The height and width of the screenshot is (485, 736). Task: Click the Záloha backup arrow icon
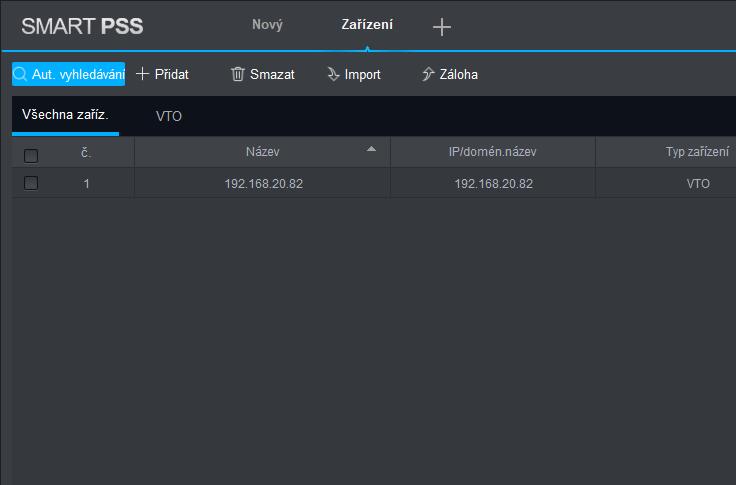click(x=428, y=74)
